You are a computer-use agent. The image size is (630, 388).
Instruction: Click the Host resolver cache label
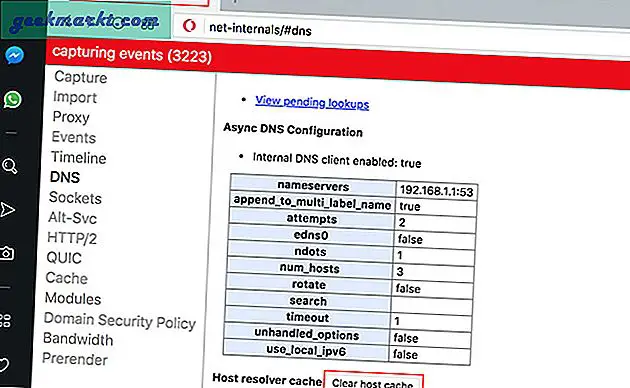pos(267,380)
